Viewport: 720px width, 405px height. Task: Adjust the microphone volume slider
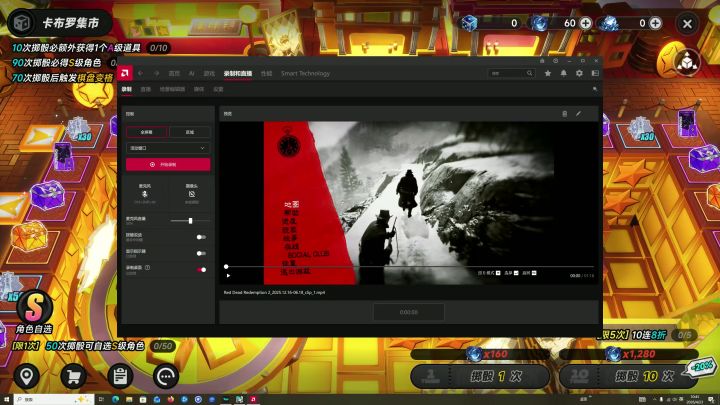(x=191, y=221)
